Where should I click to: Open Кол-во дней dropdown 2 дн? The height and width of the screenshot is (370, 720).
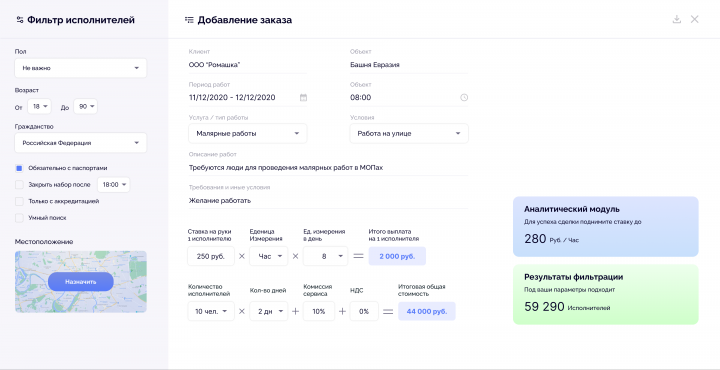tap(269, 311)
